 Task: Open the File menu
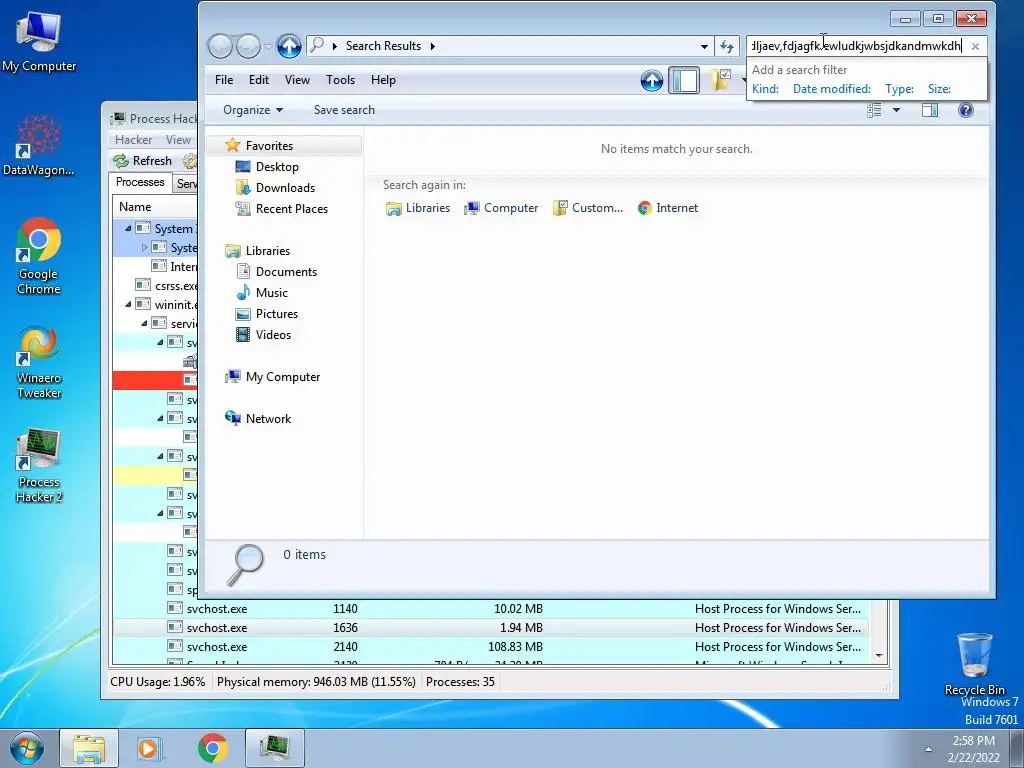pos(224,80)
